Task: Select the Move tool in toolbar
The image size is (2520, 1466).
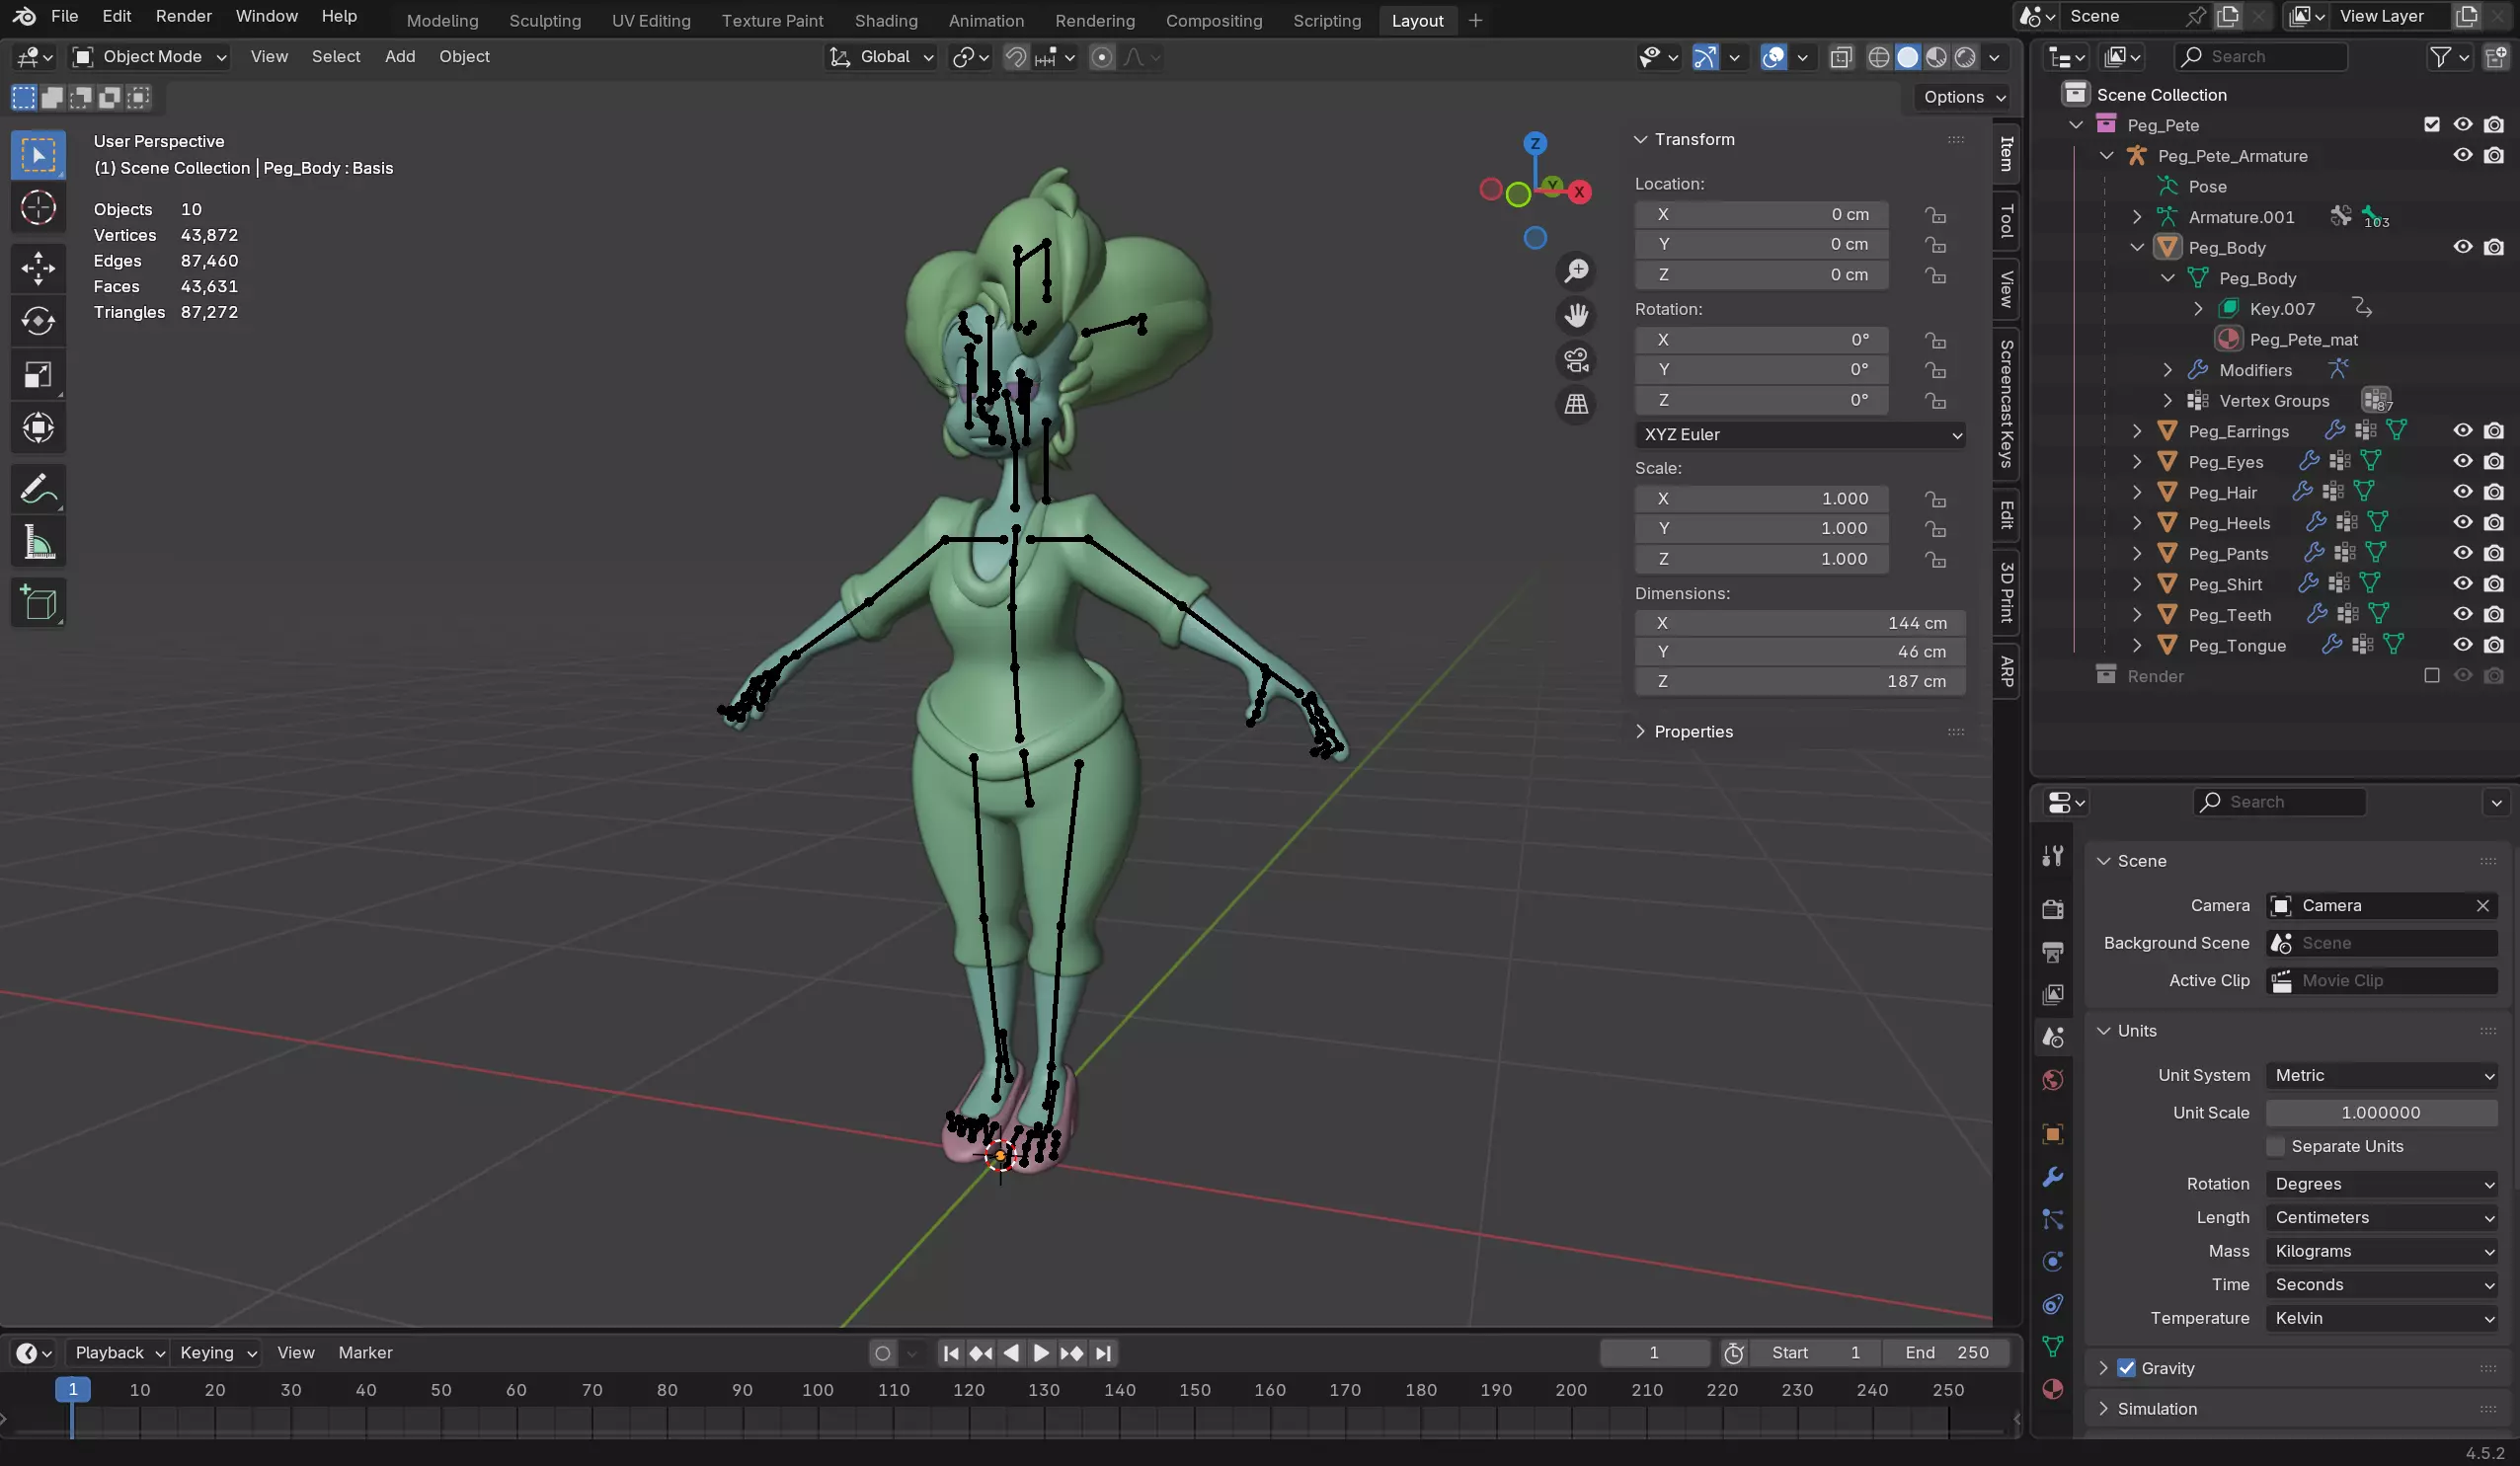Action: coord(38,268)
